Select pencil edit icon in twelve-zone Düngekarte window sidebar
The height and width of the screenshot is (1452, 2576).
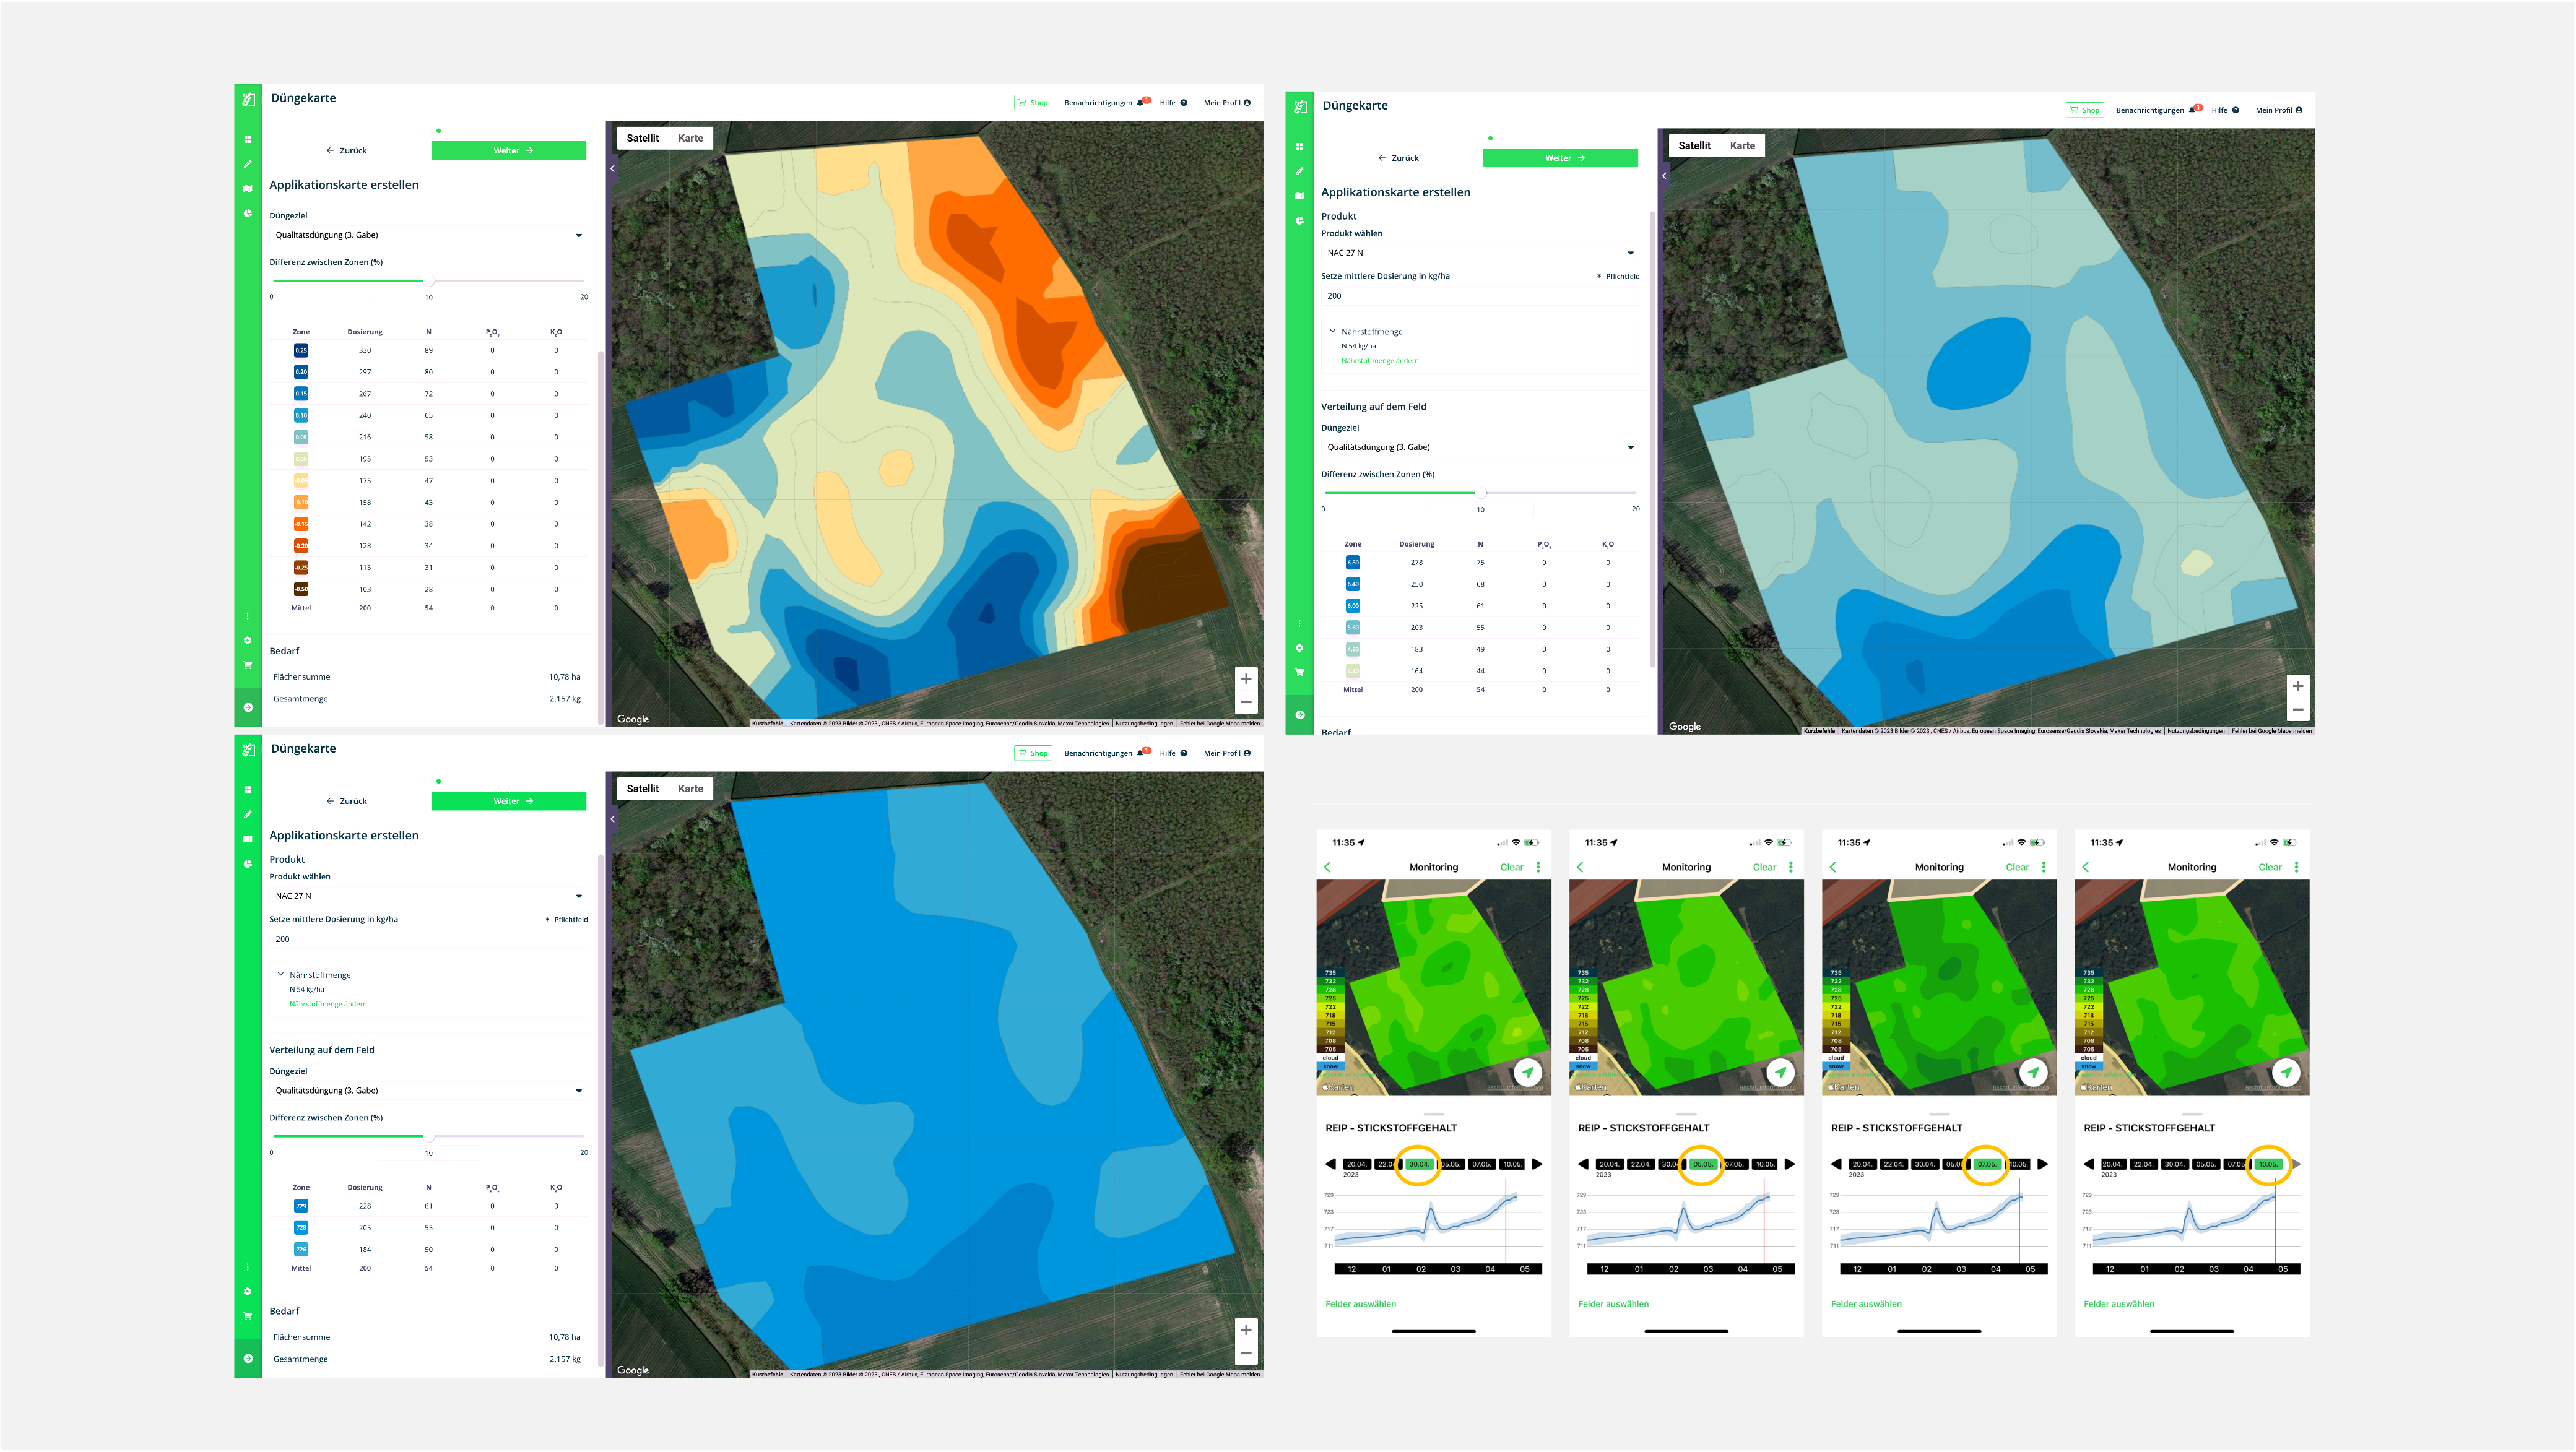(248, 164)
